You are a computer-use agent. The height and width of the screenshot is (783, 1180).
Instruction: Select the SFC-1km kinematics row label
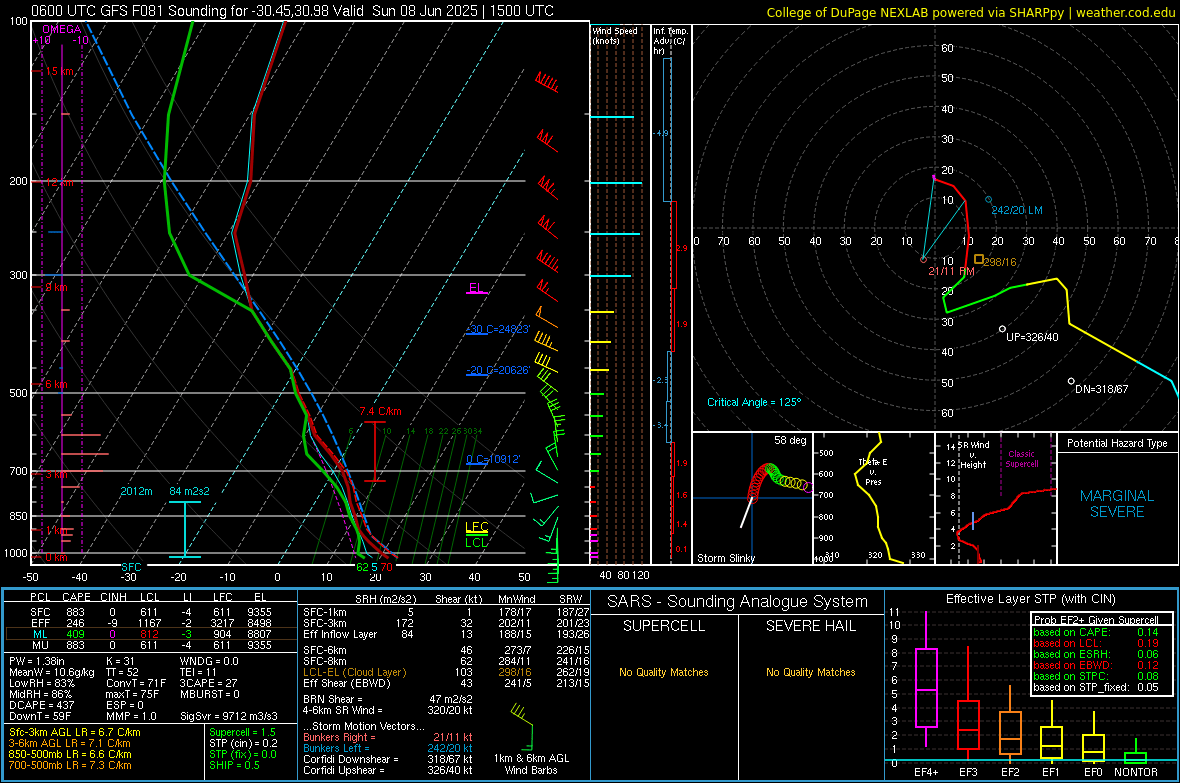pos(325,613)
